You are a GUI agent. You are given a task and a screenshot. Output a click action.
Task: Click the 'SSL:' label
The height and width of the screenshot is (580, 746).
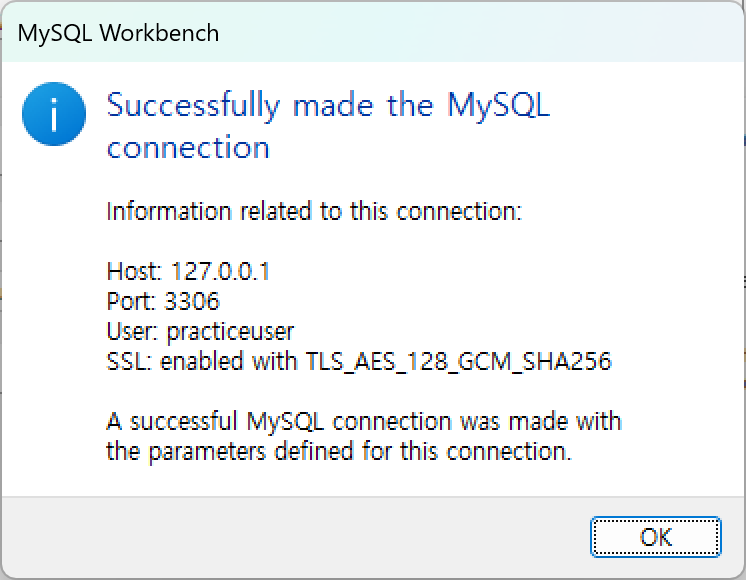tap(129, 361)
